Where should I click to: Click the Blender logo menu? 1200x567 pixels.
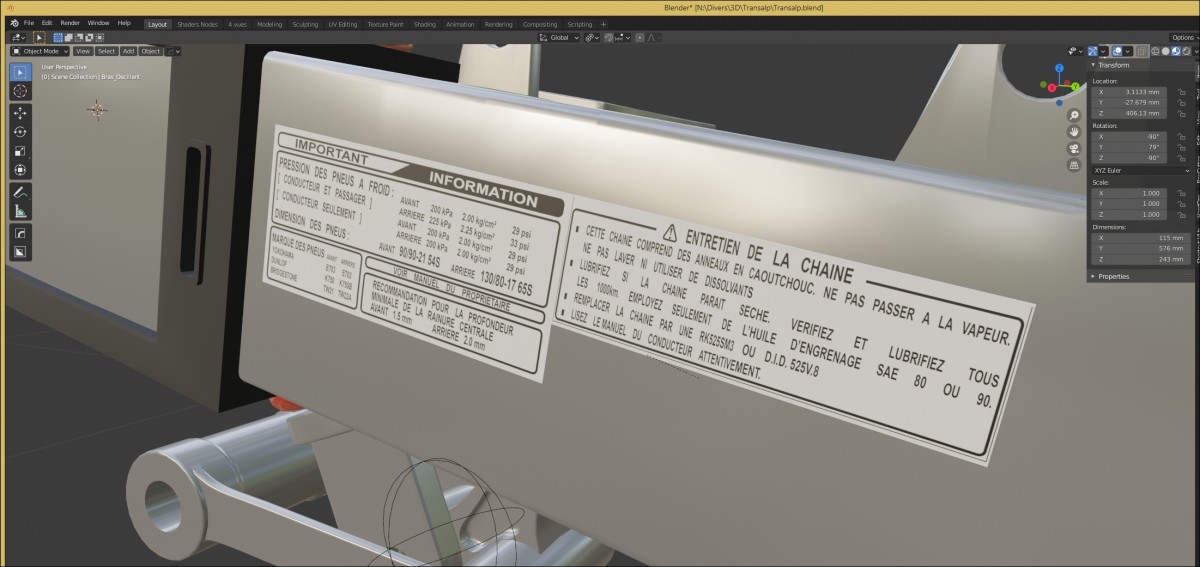coord(14,23)
